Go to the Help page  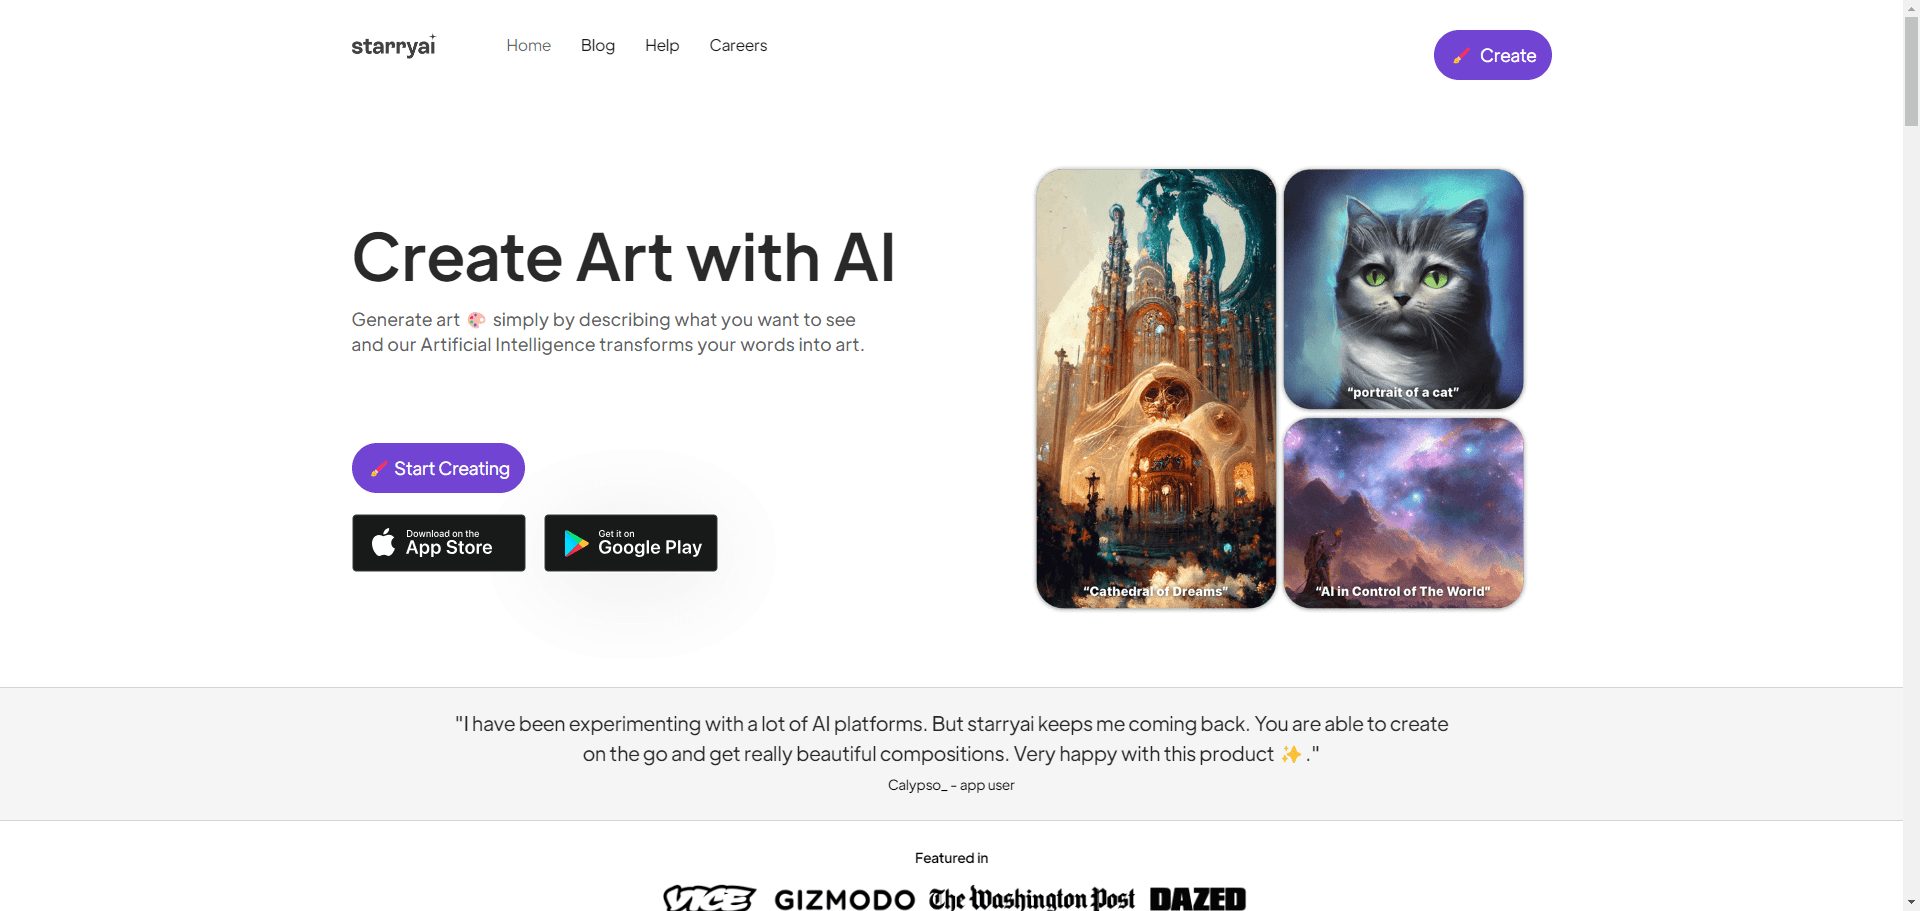pos(662,45)
